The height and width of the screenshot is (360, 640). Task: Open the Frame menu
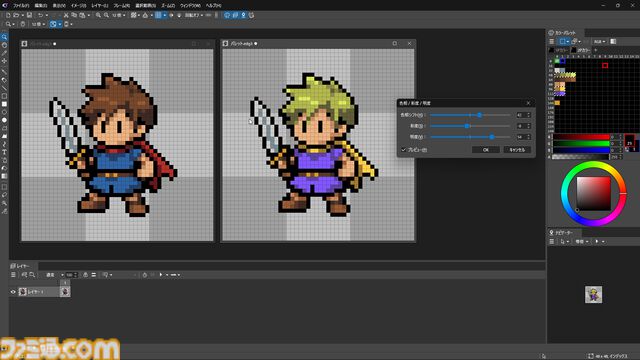(122, 6)
